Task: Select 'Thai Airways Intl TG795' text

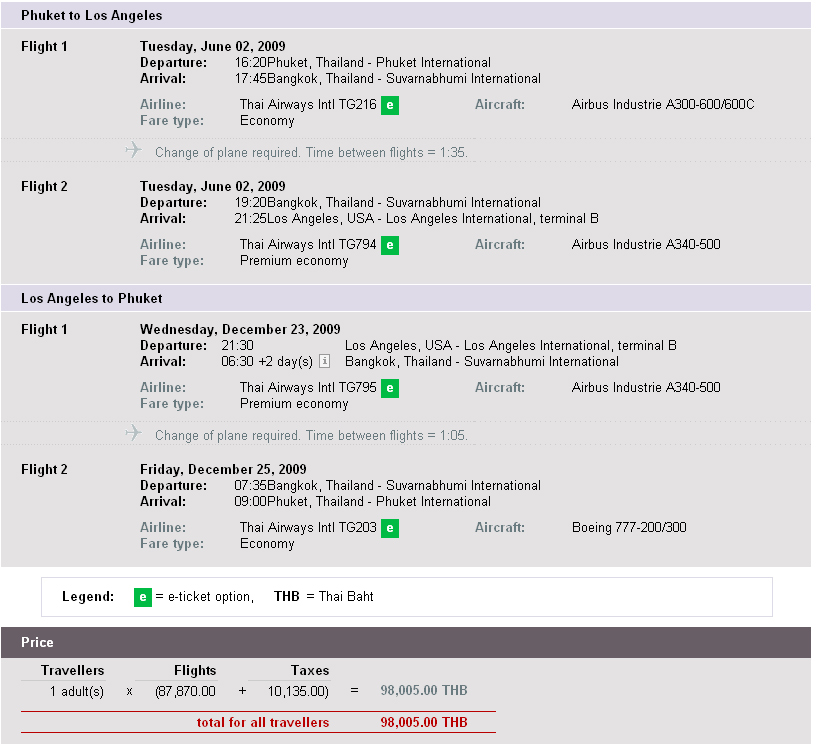Action: (x=308, y=387)
